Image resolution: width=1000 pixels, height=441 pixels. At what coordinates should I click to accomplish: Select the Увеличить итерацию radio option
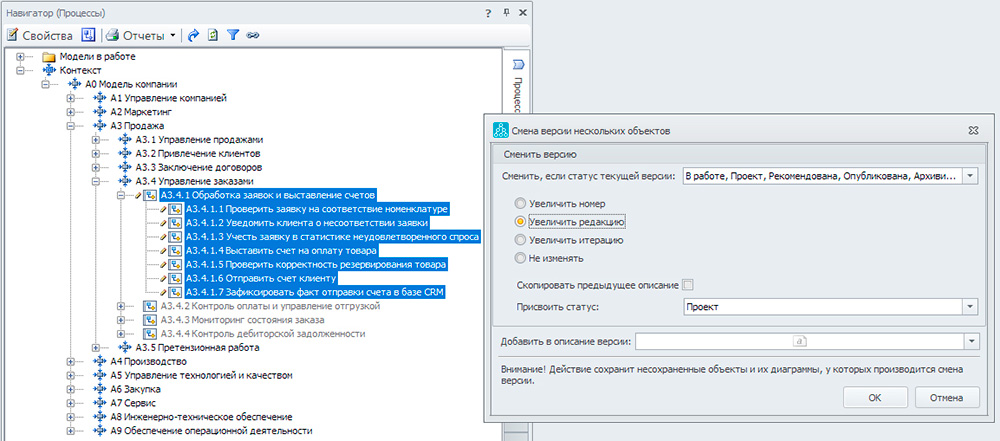coord(519,240)
